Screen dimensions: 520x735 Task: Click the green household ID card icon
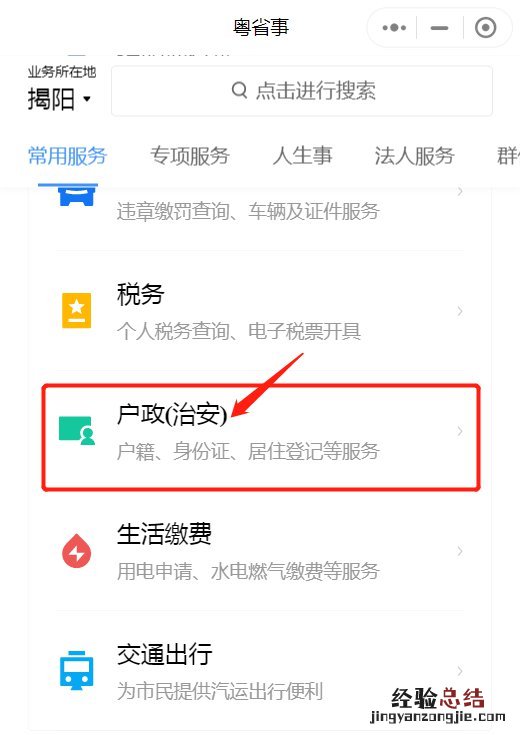(x=76, y=430)
